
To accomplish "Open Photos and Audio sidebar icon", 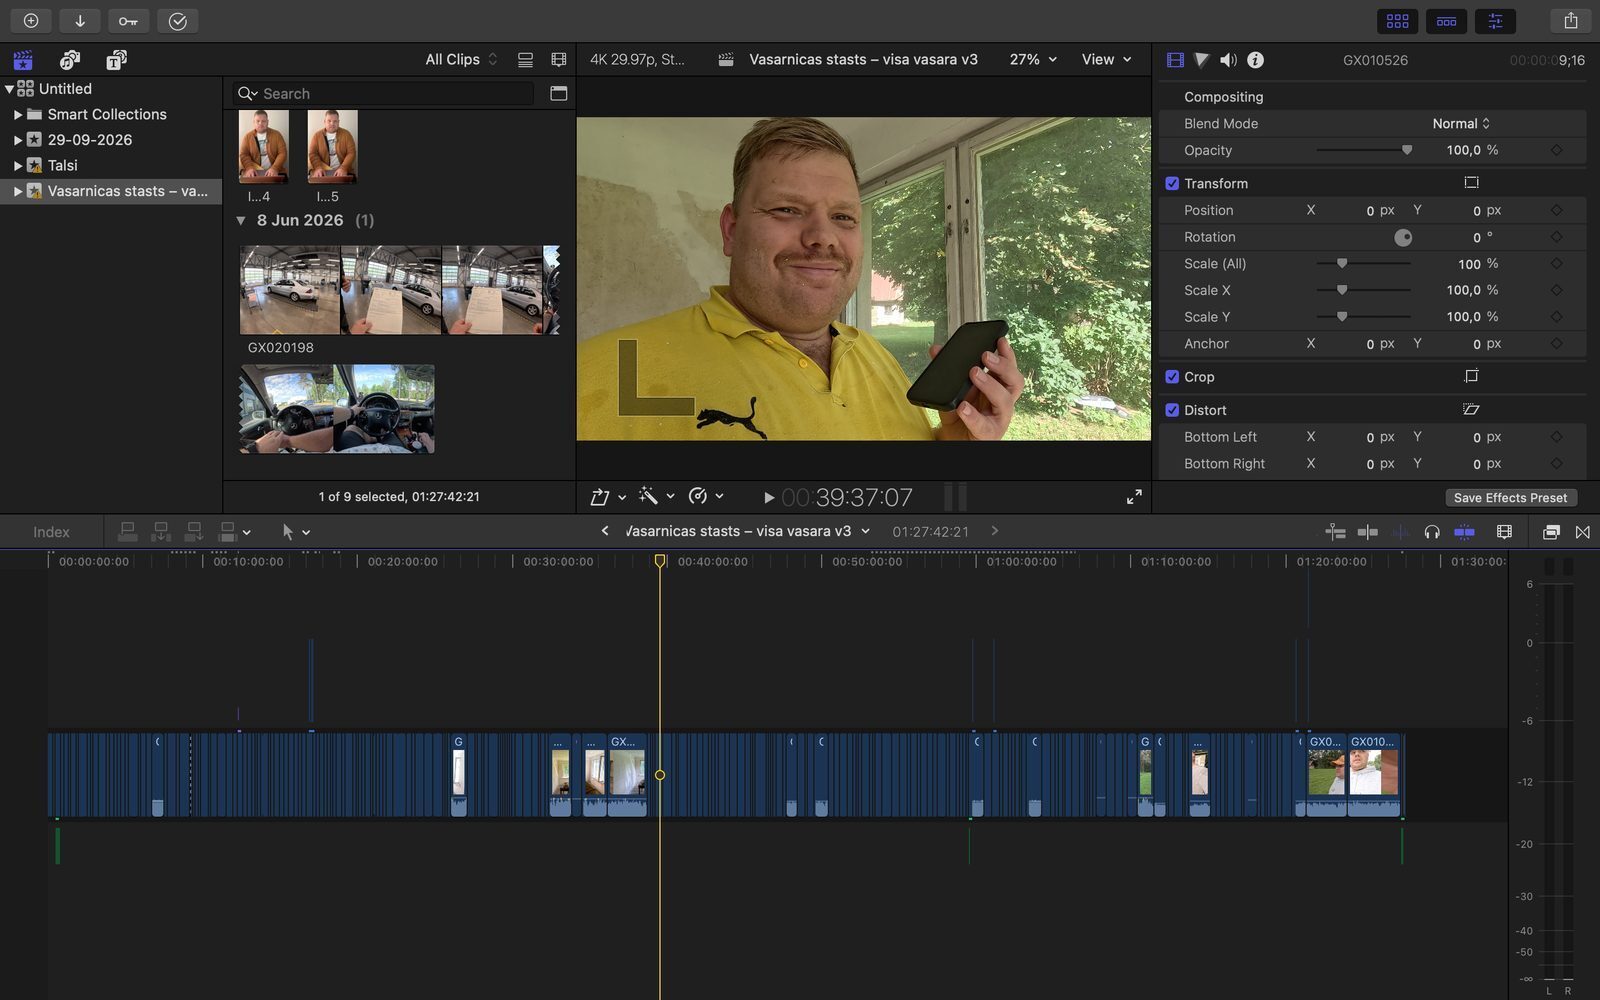I will coord(70,60).
